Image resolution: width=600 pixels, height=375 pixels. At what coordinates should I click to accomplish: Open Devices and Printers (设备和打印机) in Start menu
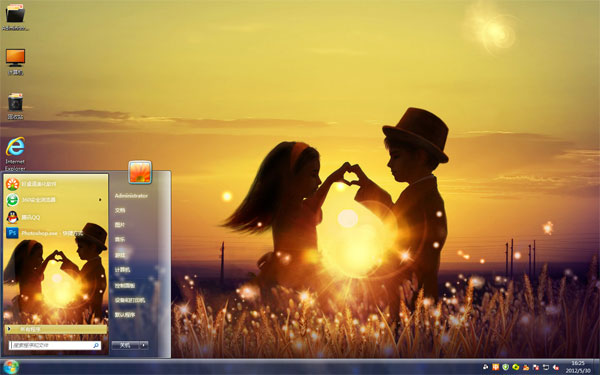(130, 300)
